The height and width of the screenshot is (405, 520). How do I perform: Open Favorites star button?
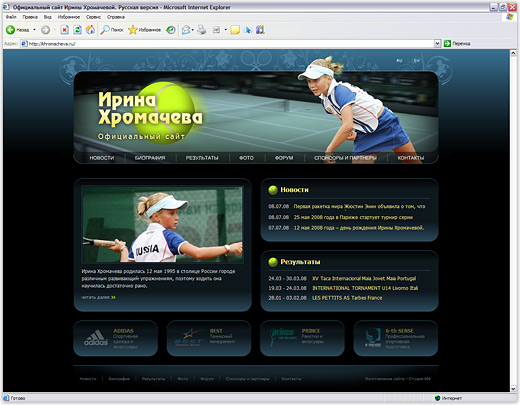[x=133, y=30]
